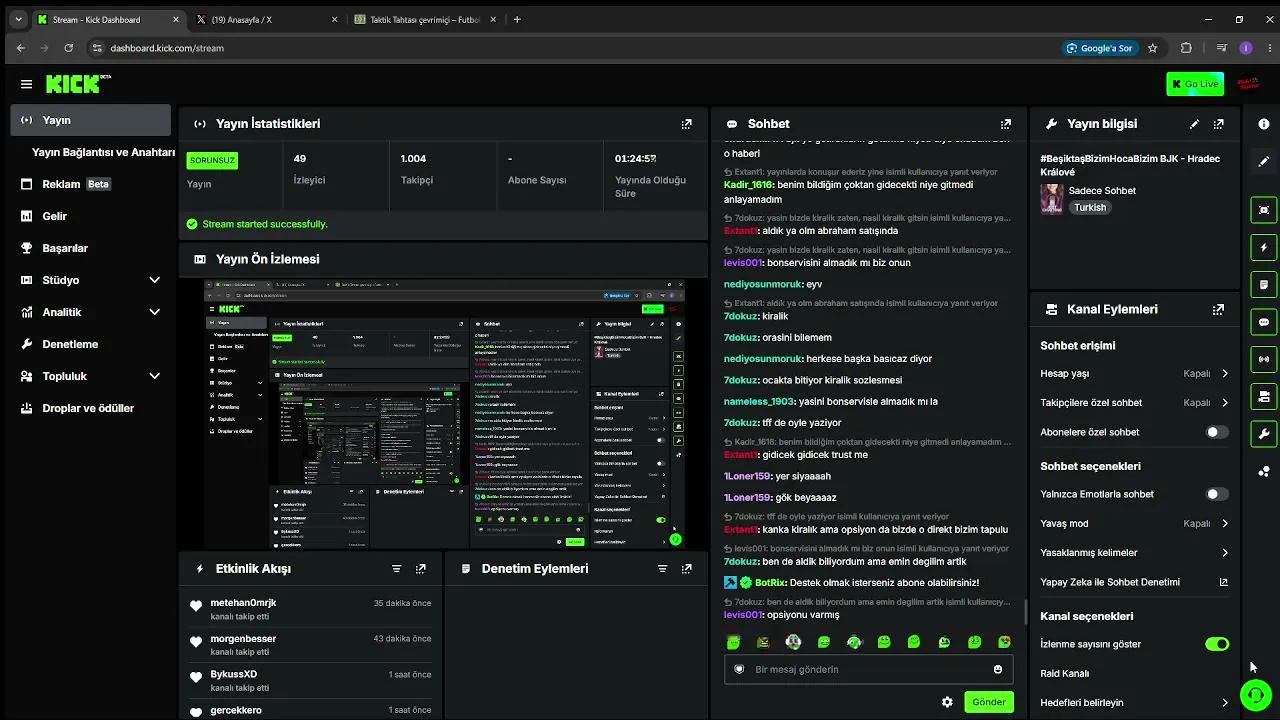Open the Yapay Zeka ile Sohbet Denetimi external link
This screenshot has width=1280, height=720.
[x=1224, y=582]
